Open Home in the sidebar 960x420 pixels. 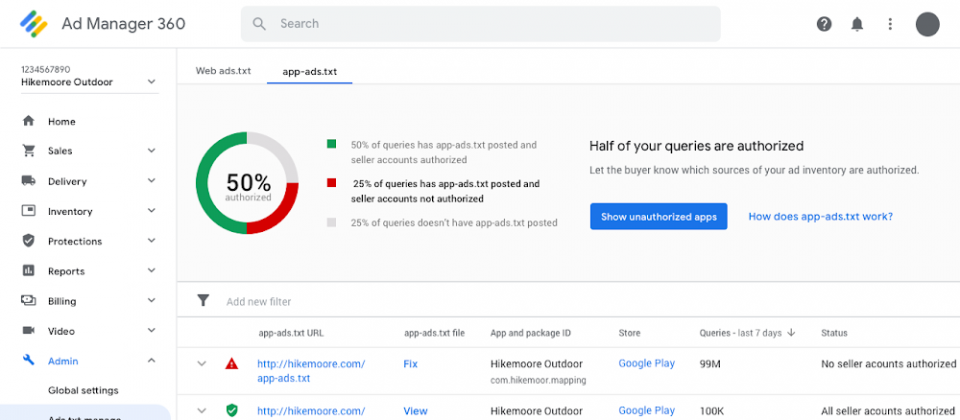click(62, 121)
